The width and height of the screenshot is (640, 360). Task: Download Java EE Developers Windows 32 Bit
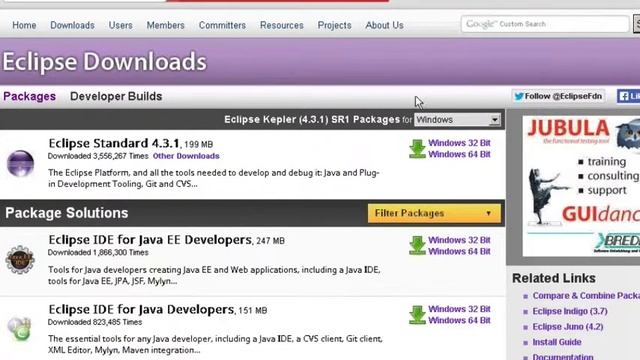459,240
